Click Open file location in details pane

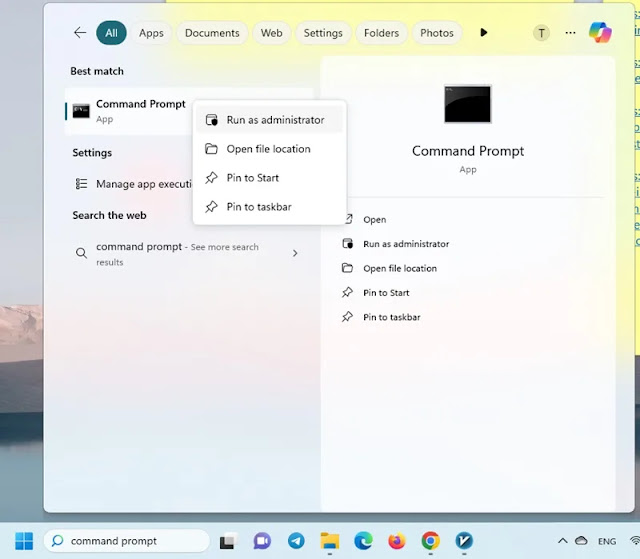[389, 268]
